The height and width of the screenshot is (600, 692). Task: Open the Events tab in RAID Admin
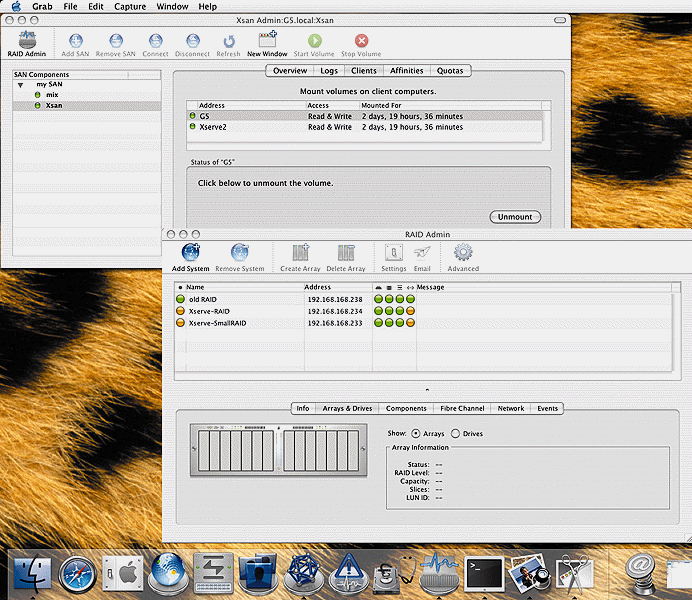click(x=547, y=409)
